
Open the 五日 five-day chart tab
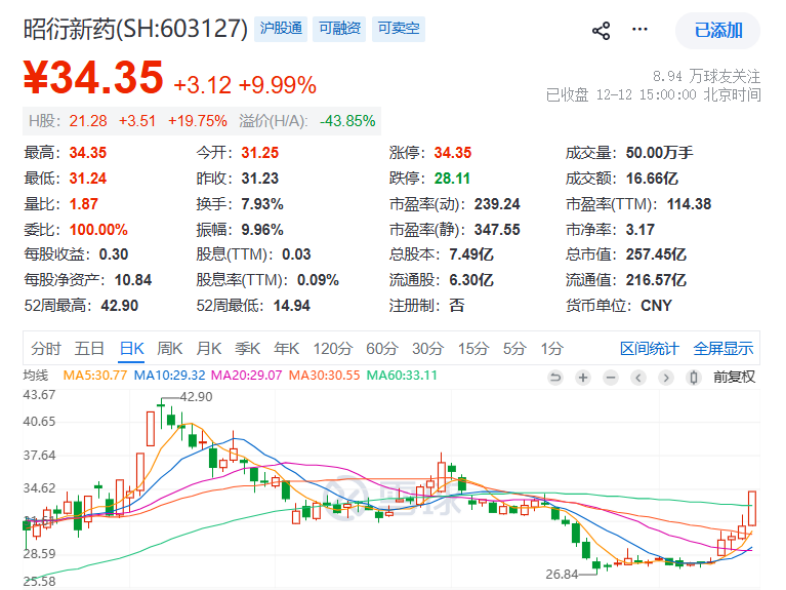[89, 349]
